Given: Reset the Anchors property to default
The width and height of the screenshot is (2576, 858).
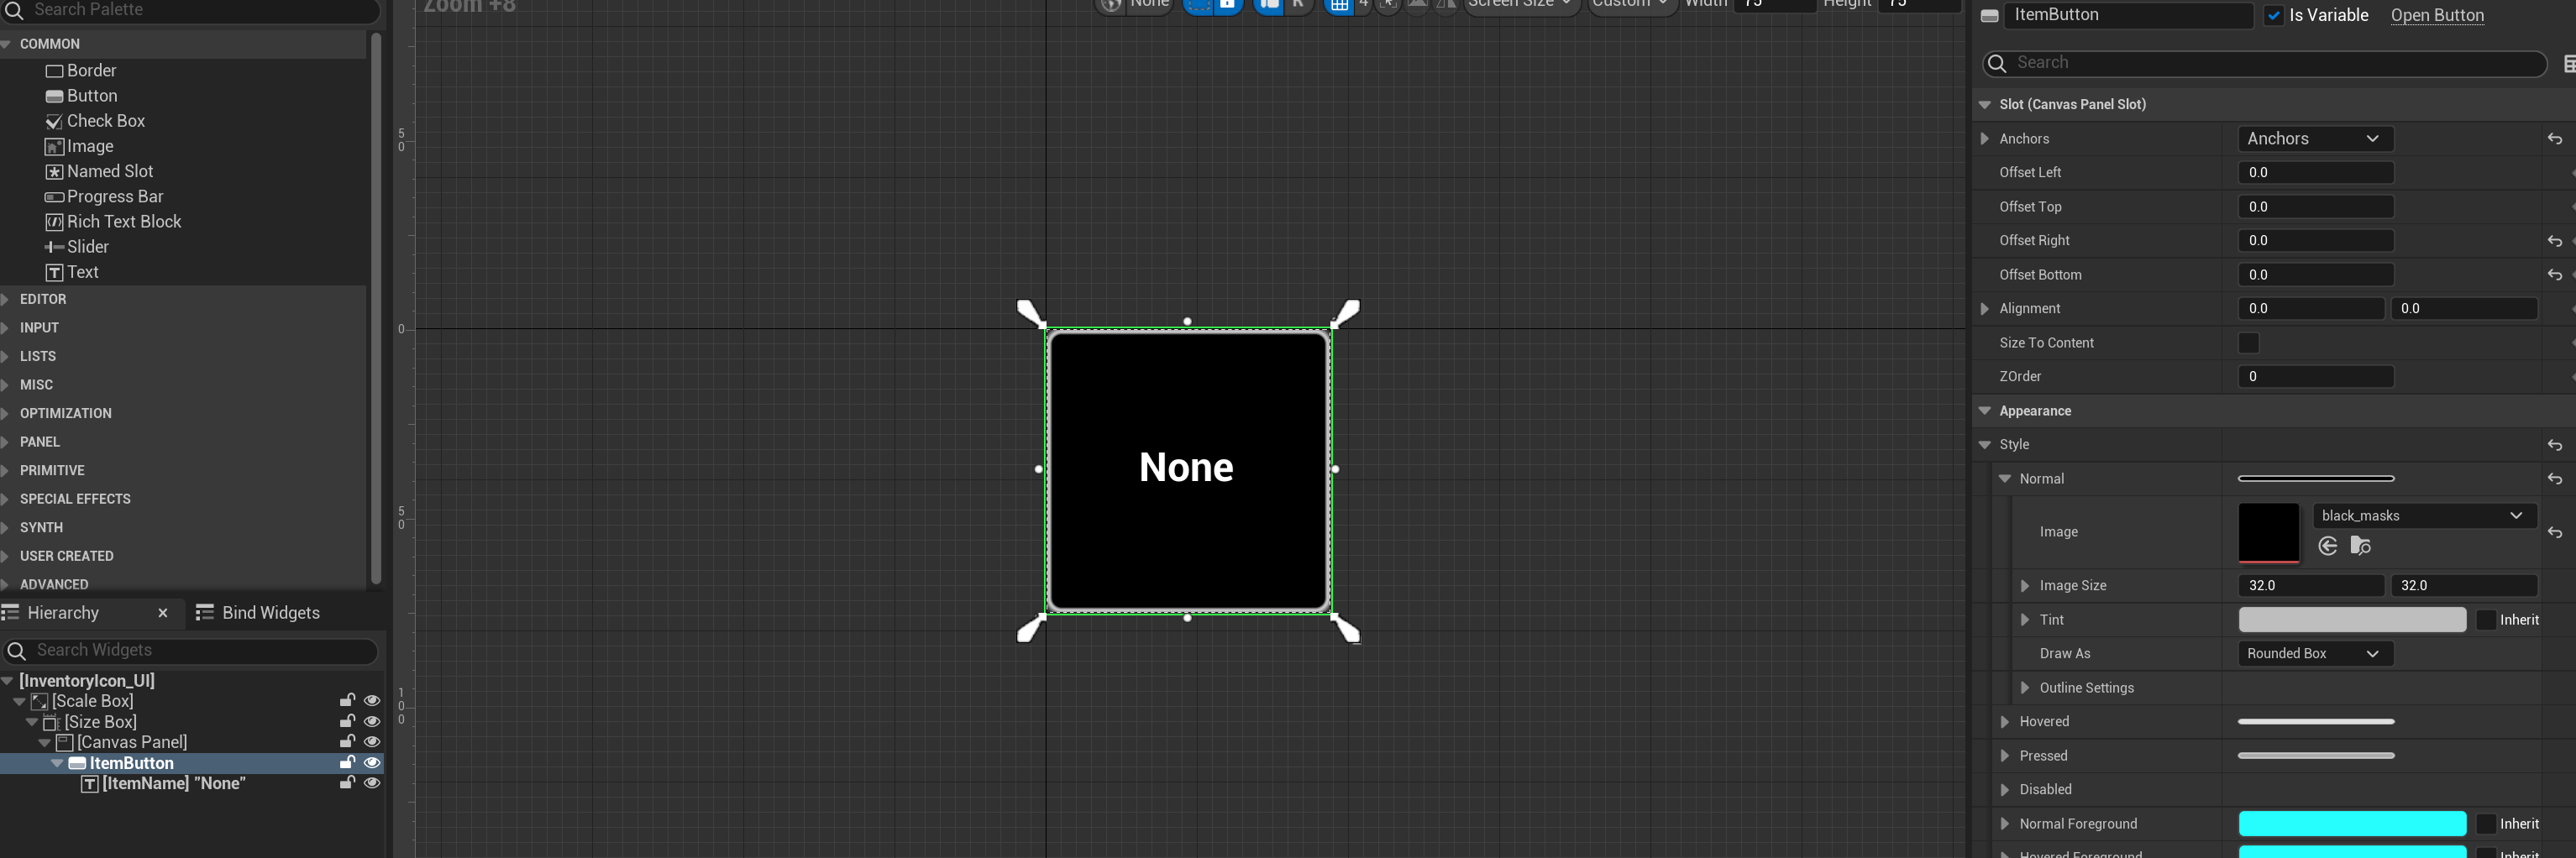Looking at the screenshot, I should coord(2554,139).
